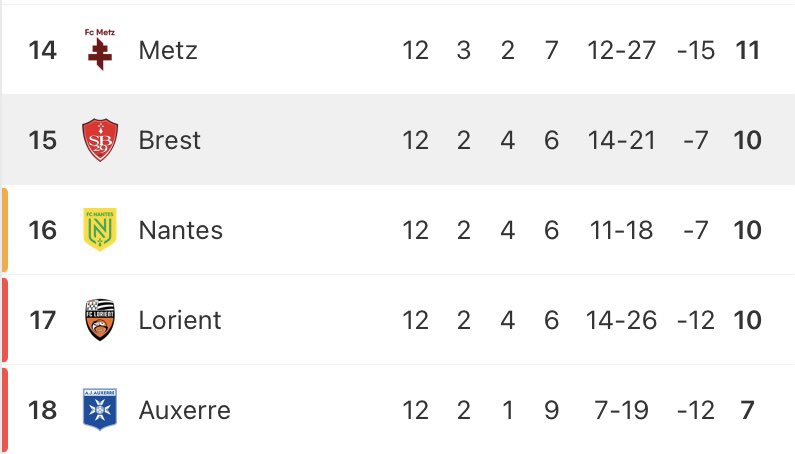Click Auxerre's 7-19 goals record

[x=622, y=410]
